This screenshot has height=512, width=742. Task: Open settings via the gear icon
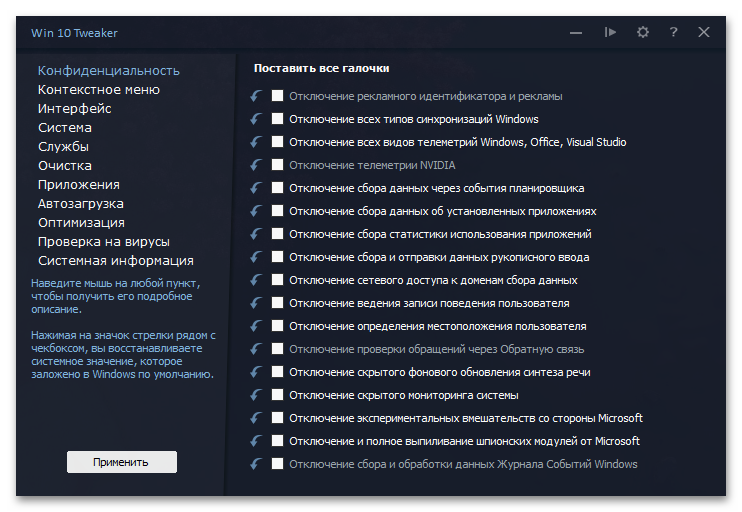[643, 32]
